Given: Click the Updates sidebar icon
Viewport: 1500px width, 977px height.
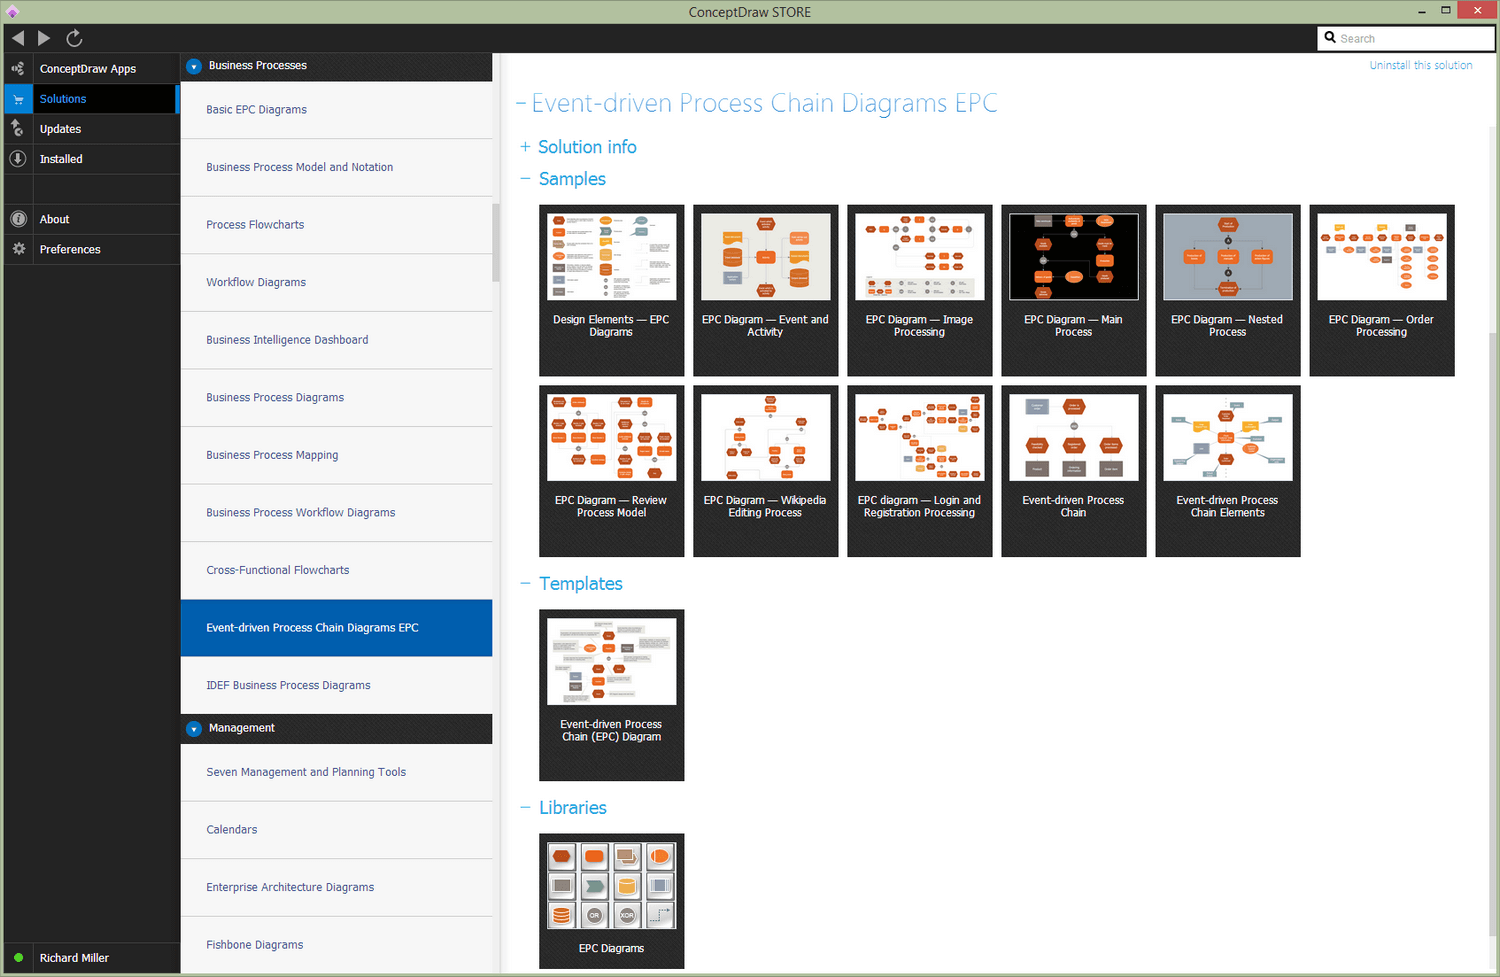Looking at the screenshot, I should click(x=18, y=129).
